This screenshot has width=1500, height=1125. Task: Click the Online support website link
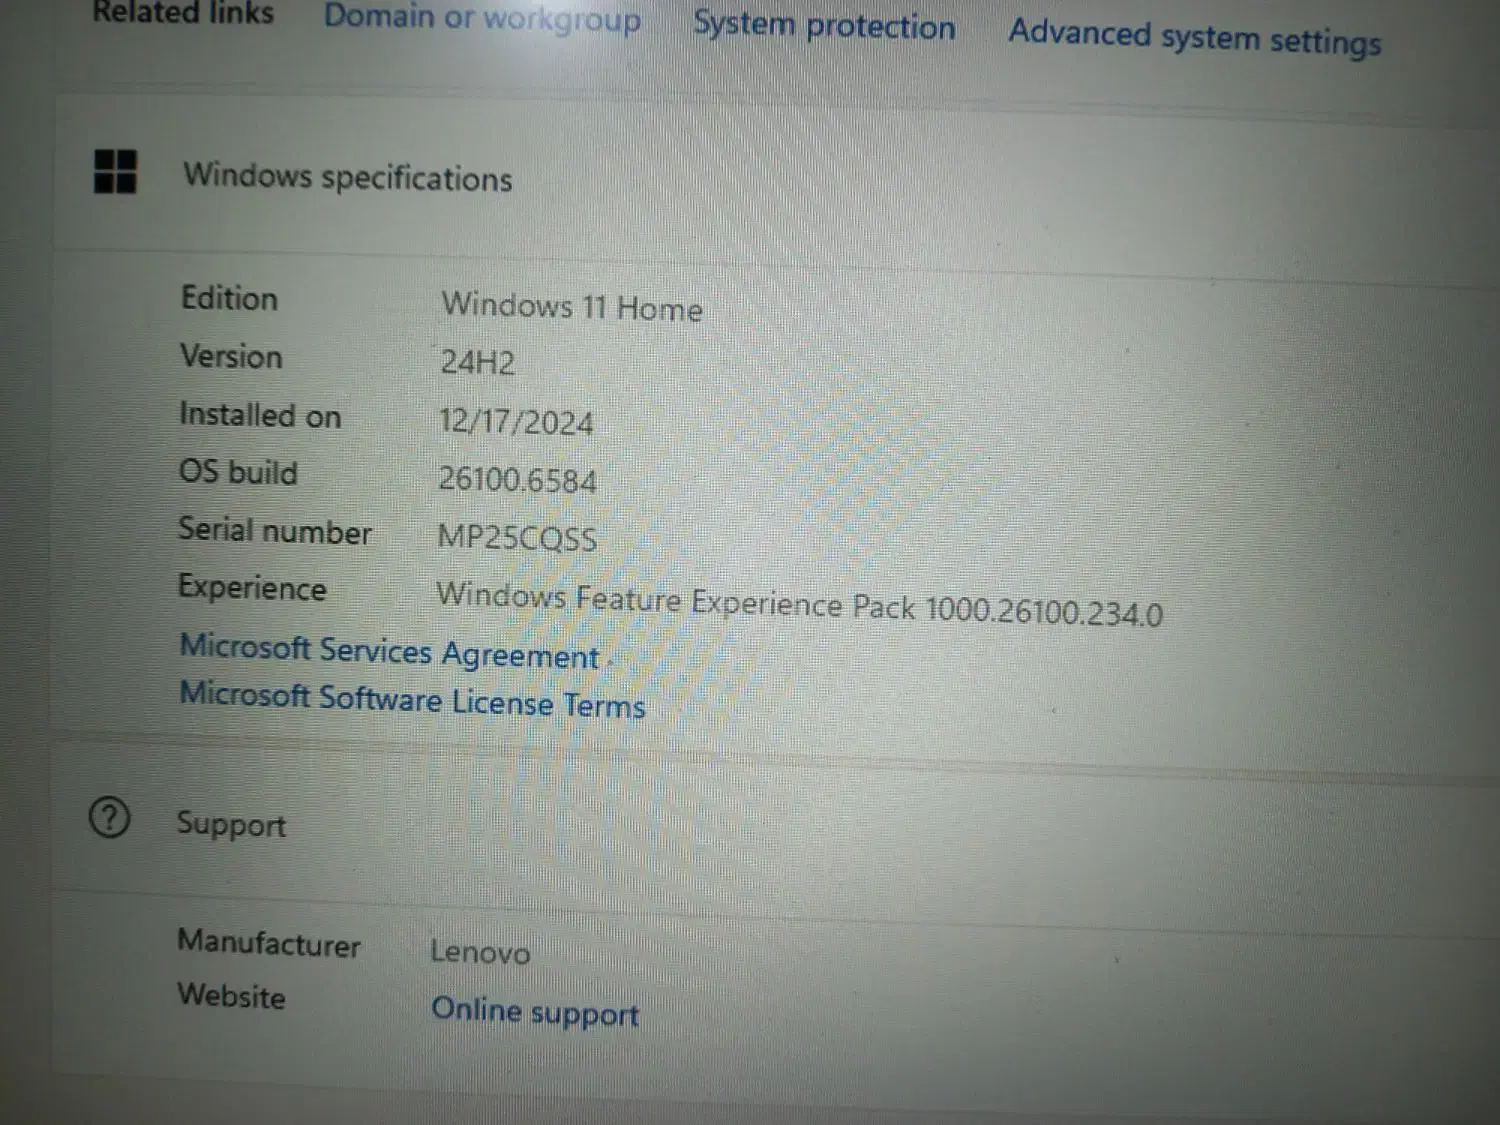tap(534, 1012)
